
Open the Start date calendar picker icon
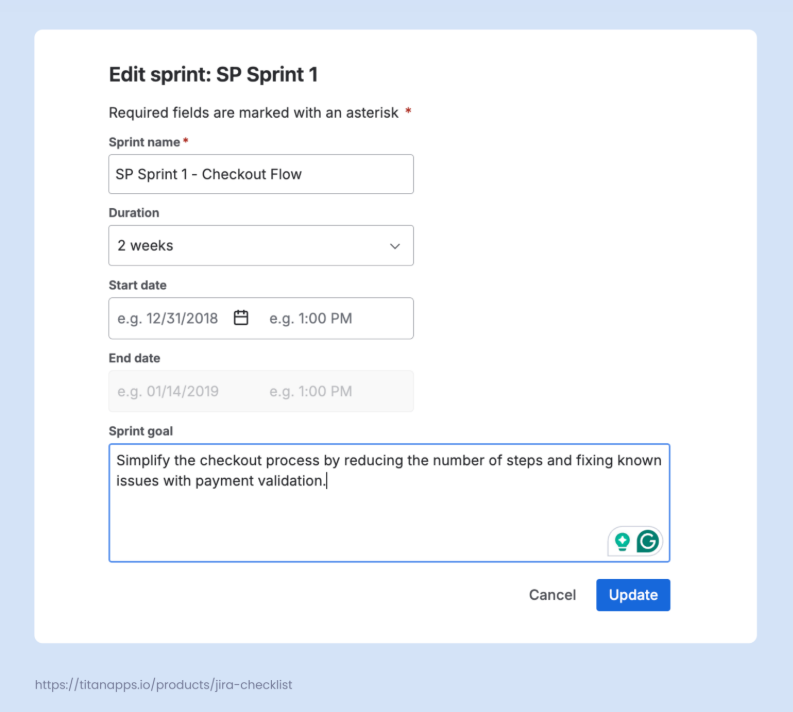click(x=241, y=318)
